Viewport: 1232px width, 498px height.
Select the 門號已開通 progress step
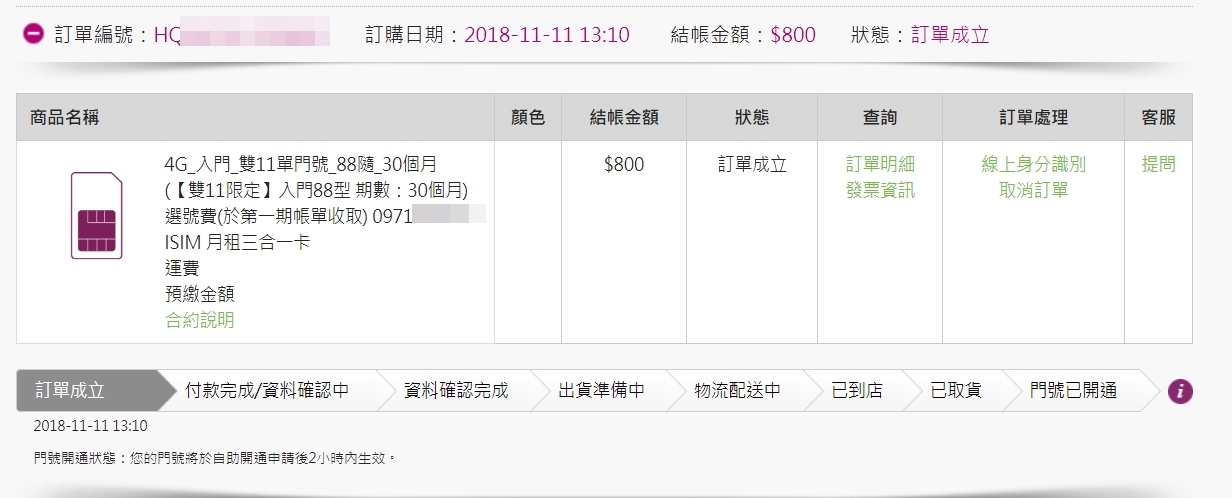(1073, 391)
